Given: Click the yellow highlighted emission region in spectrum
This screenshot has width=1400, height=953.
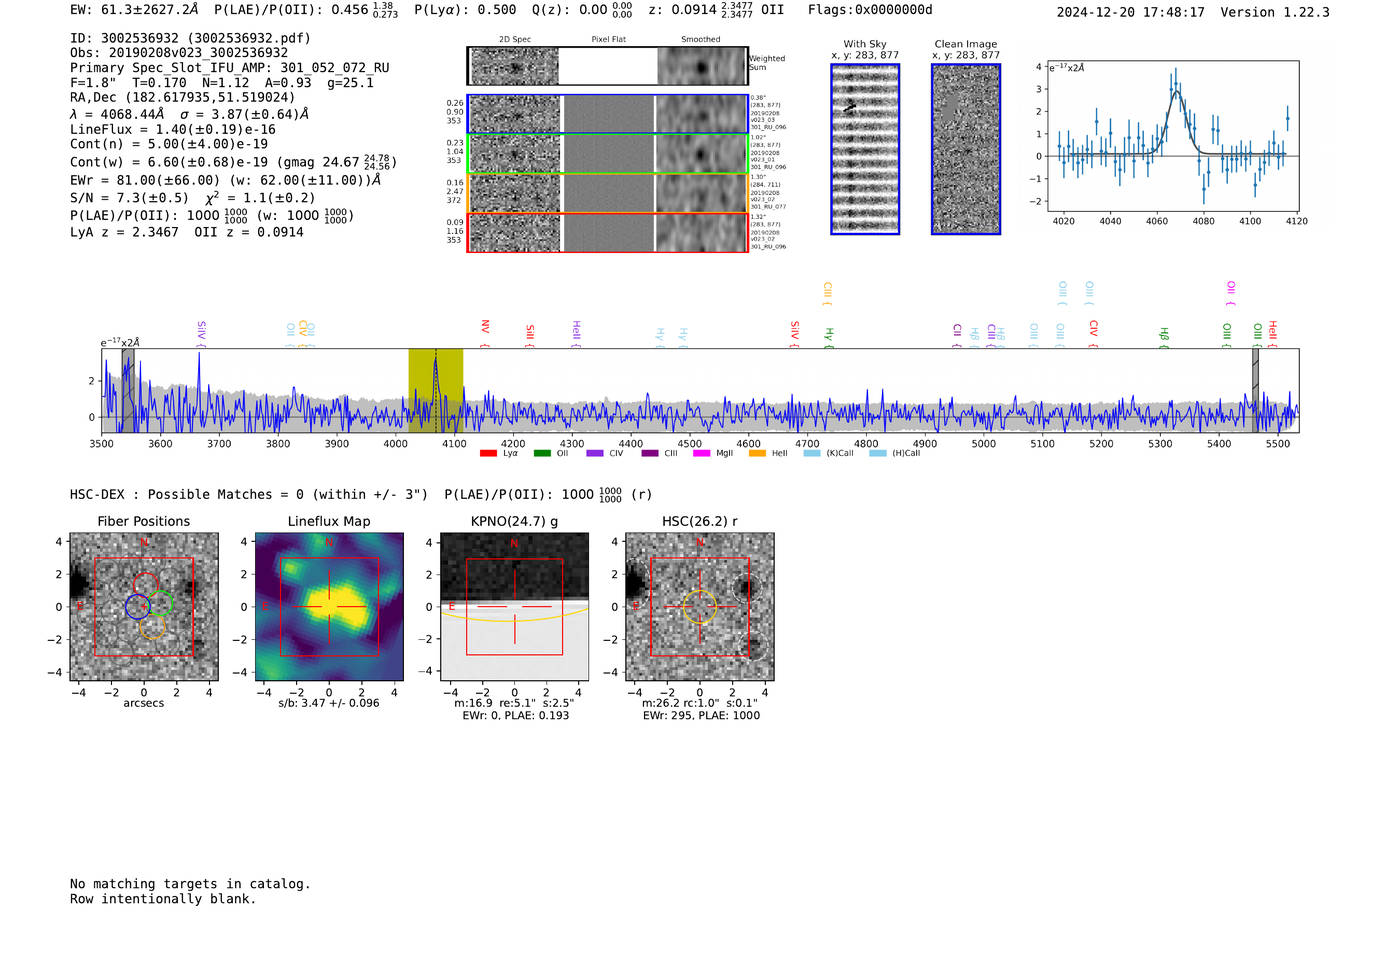Looking at the screenshot, I should point(435,390).
